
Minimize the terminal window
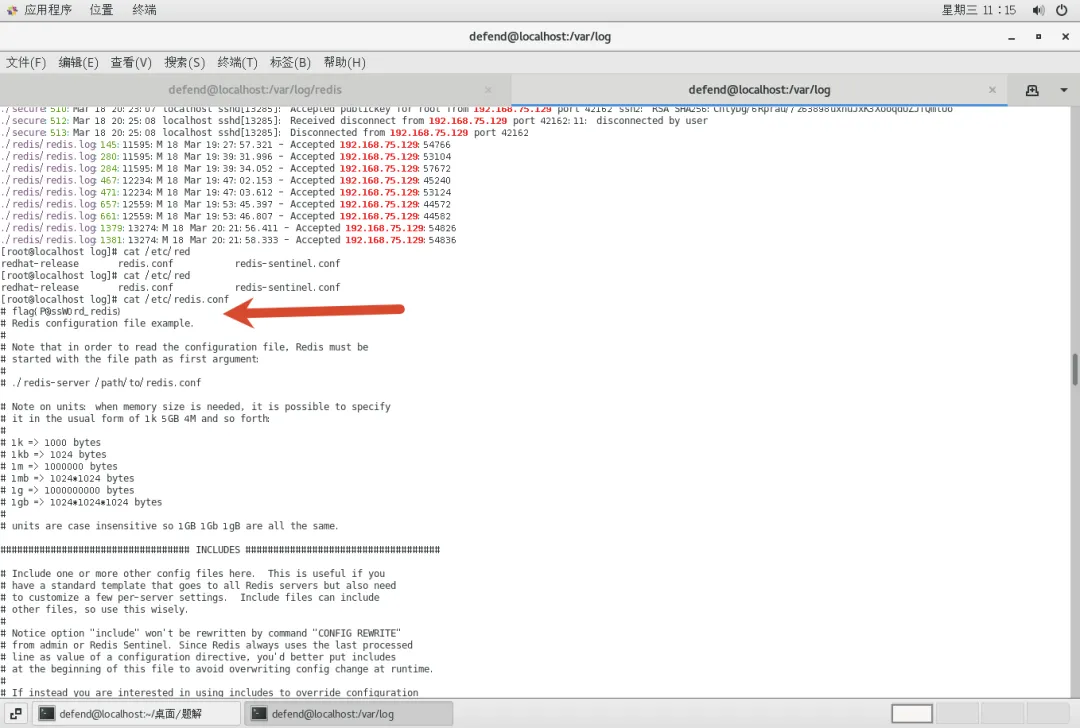[1011, 37]
